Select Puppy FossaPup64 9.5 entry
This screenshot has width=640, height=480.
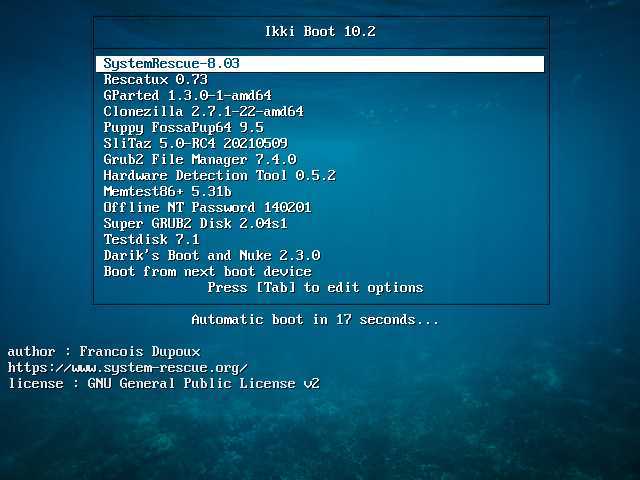pyautogui.click(x=183, y=128)
